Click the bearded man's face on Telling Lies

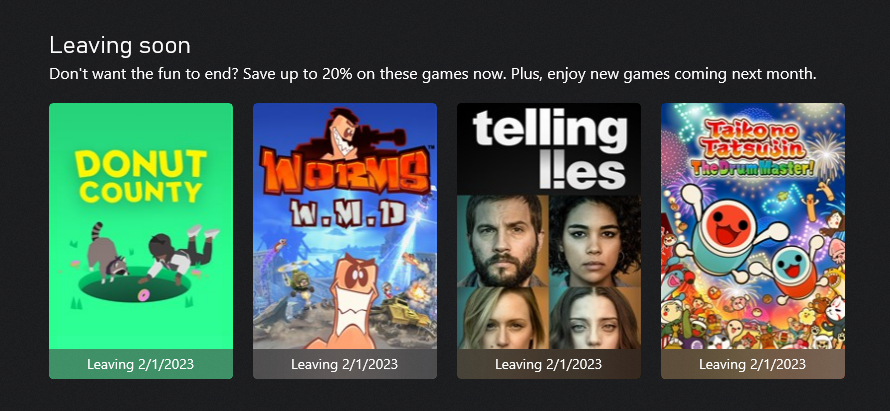[503, 241]
